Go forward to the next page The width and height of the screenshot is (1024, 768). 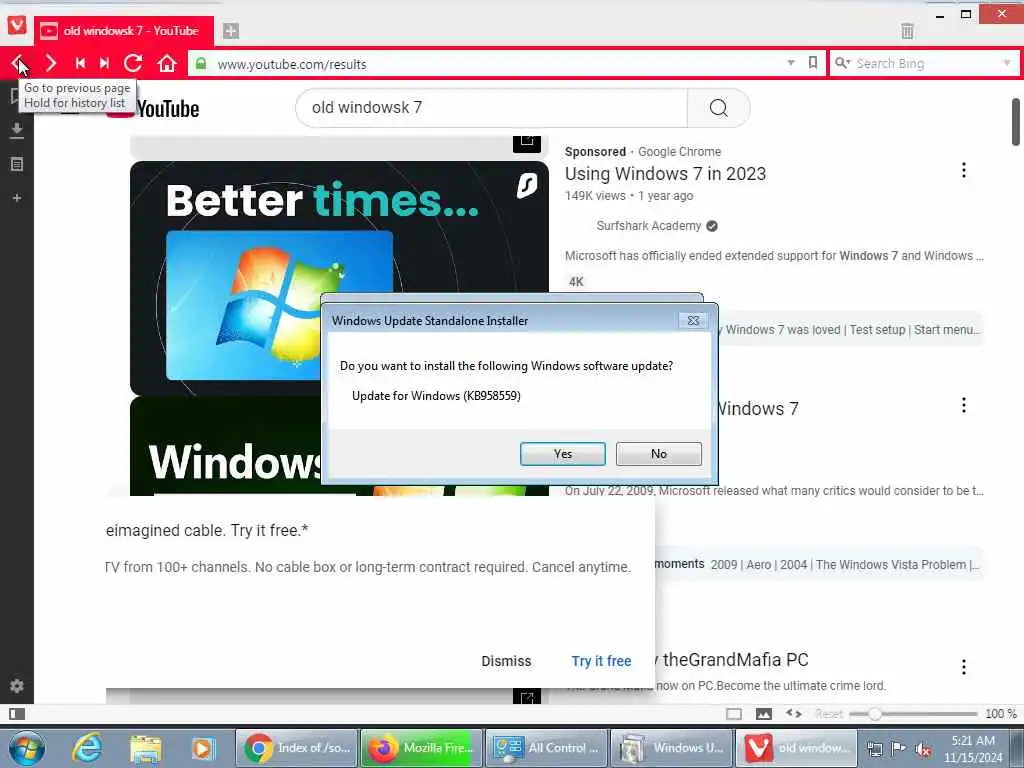tap(50, 63)
